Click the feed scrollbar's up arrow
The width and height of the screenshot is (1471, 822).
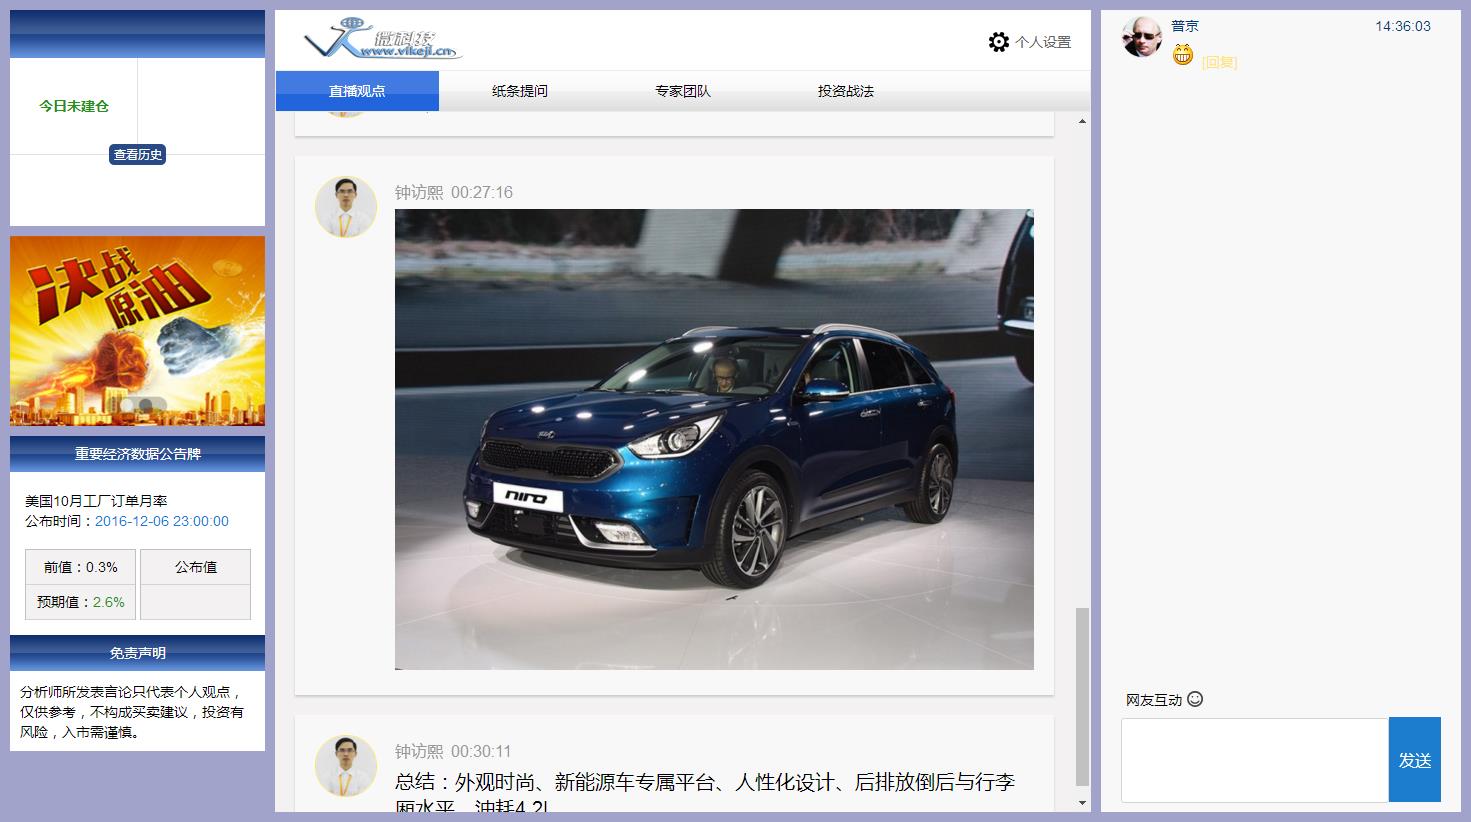(x=1082, y=121)
